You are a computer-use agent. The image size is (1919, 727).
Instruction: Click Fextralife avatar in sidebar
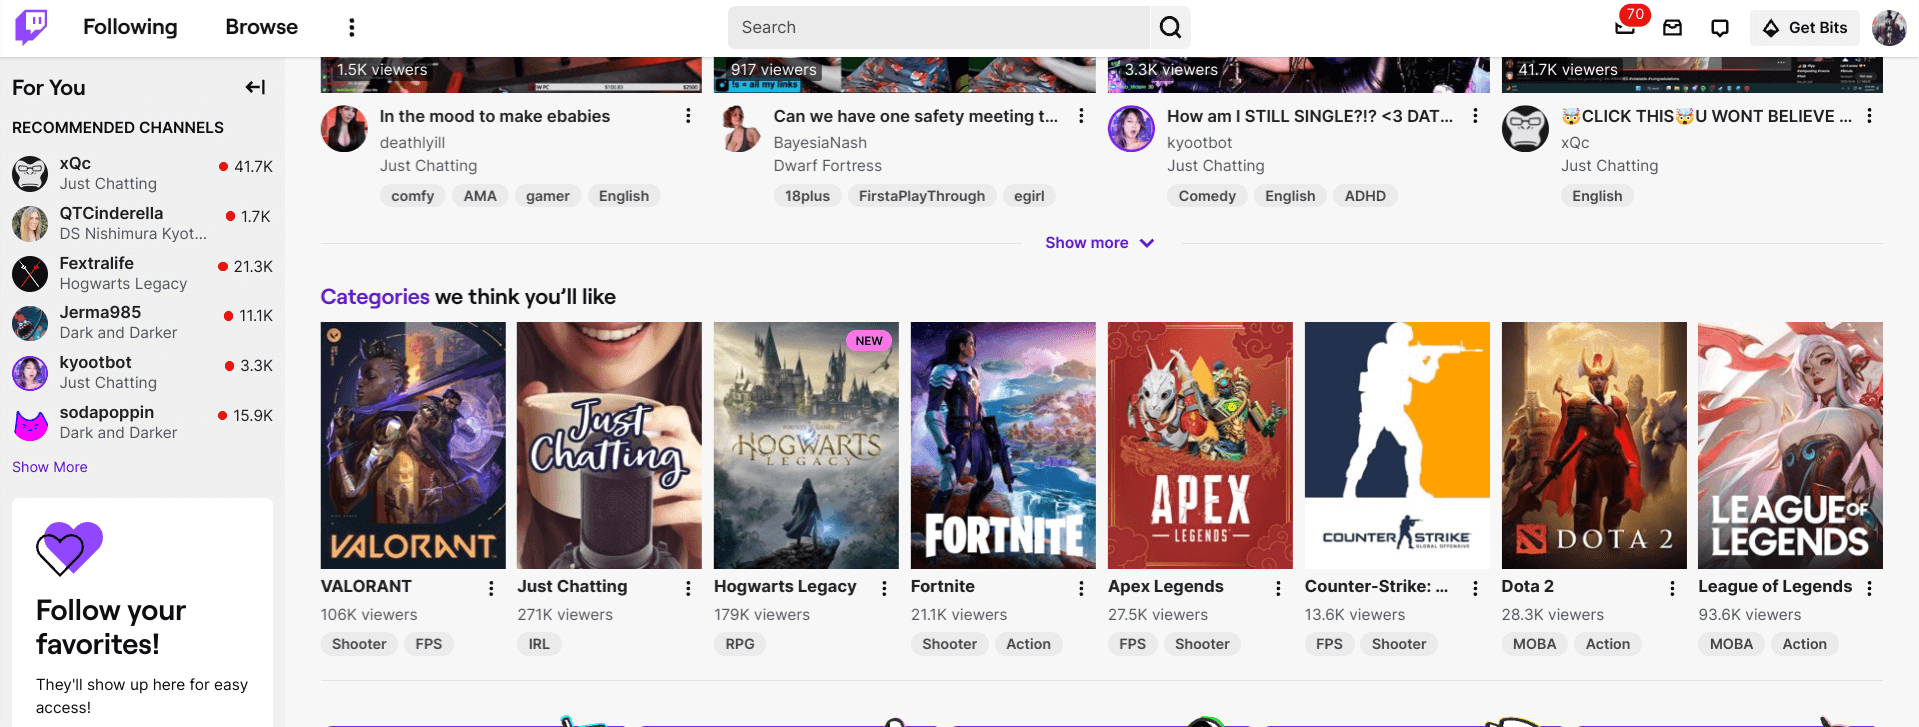click(30, 273)
